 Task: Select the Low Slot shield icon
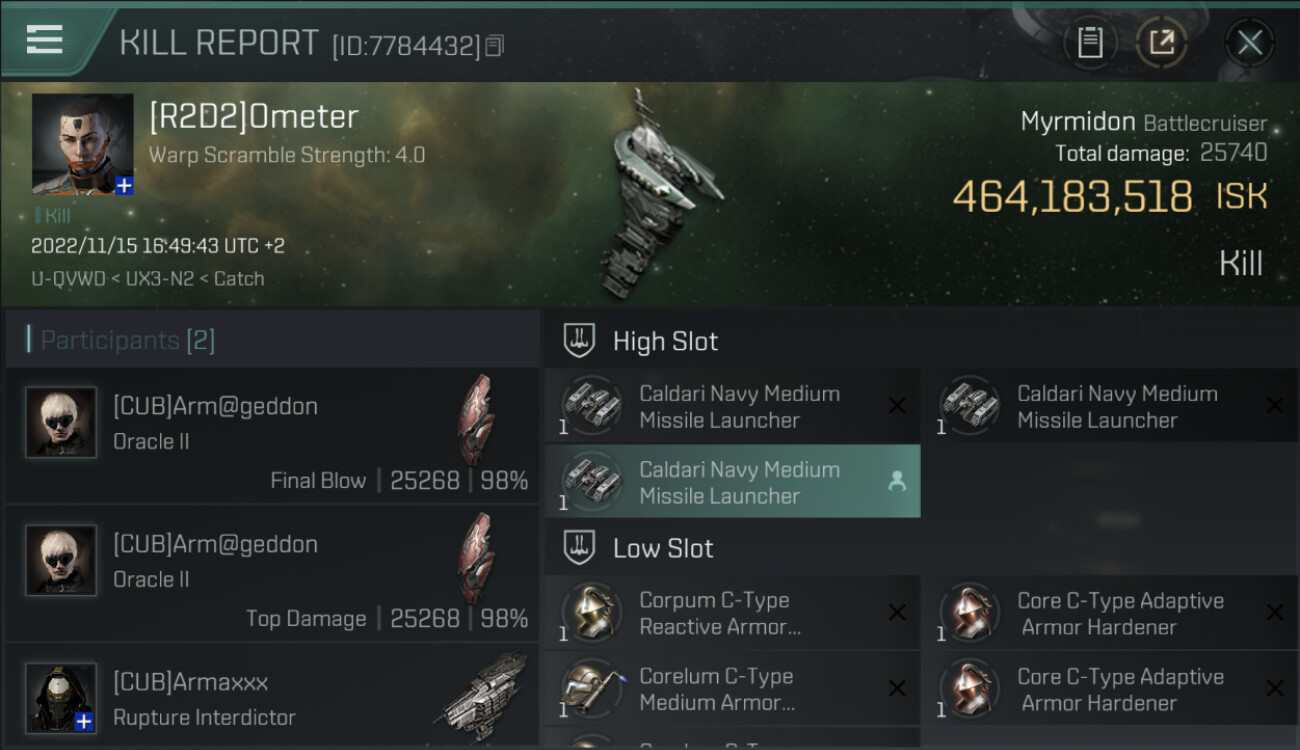[580, 548]
